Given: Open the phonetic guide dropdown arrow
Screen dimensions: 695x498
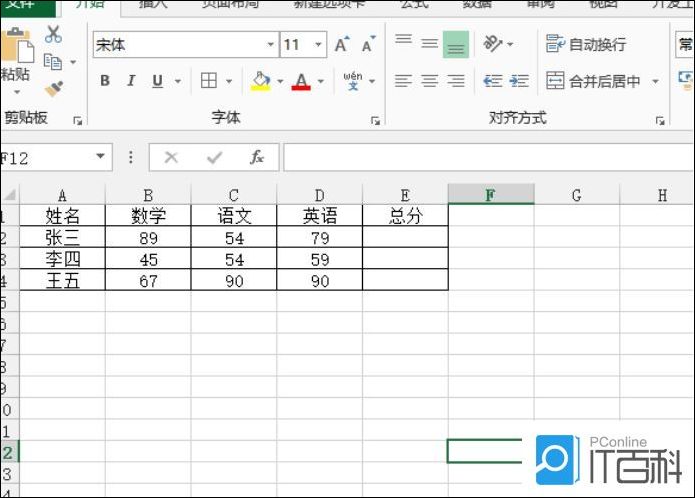Looking at the screenshot, I should [x=372, y=81].
